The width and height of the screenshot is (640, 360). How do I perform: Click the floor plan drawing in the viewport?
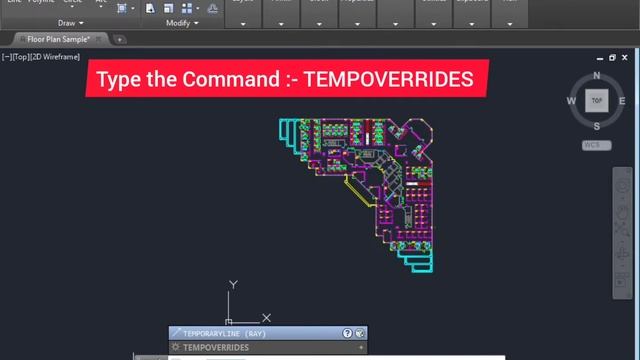356,195
